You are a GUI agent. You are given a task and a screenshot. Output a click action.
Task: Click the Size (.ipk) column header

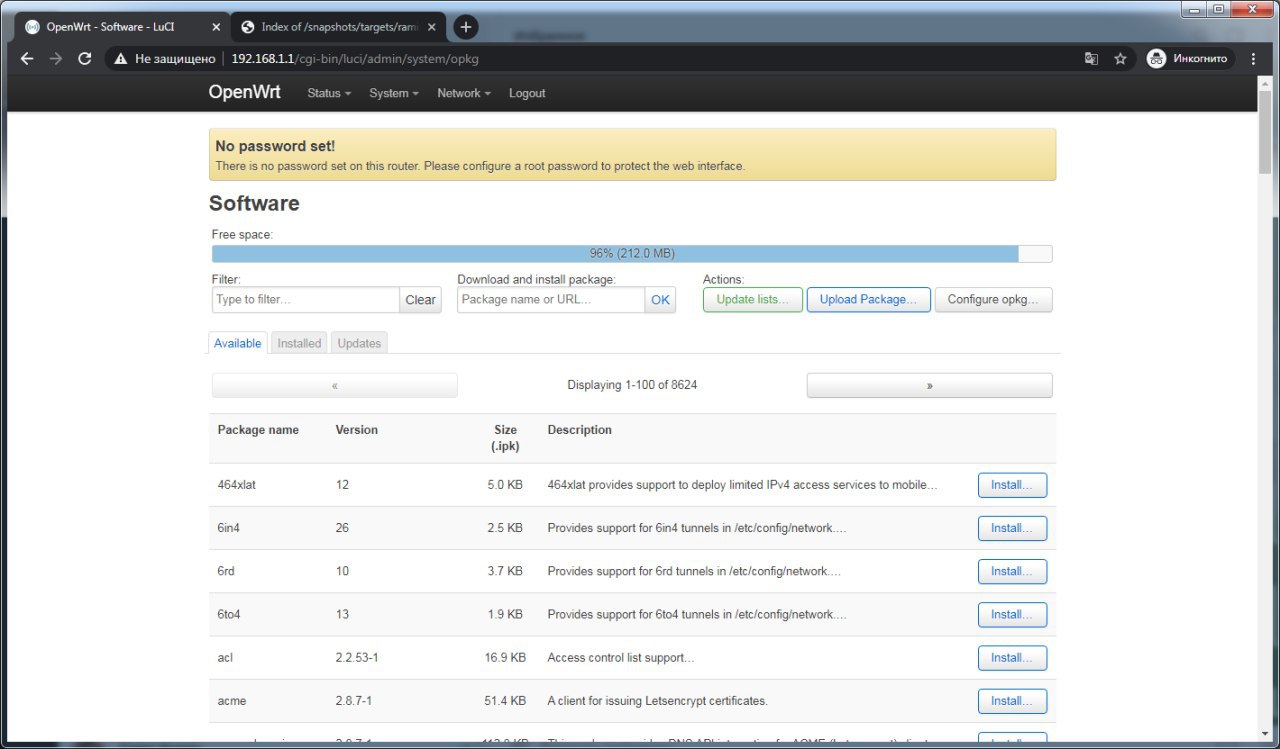point(505,438)
